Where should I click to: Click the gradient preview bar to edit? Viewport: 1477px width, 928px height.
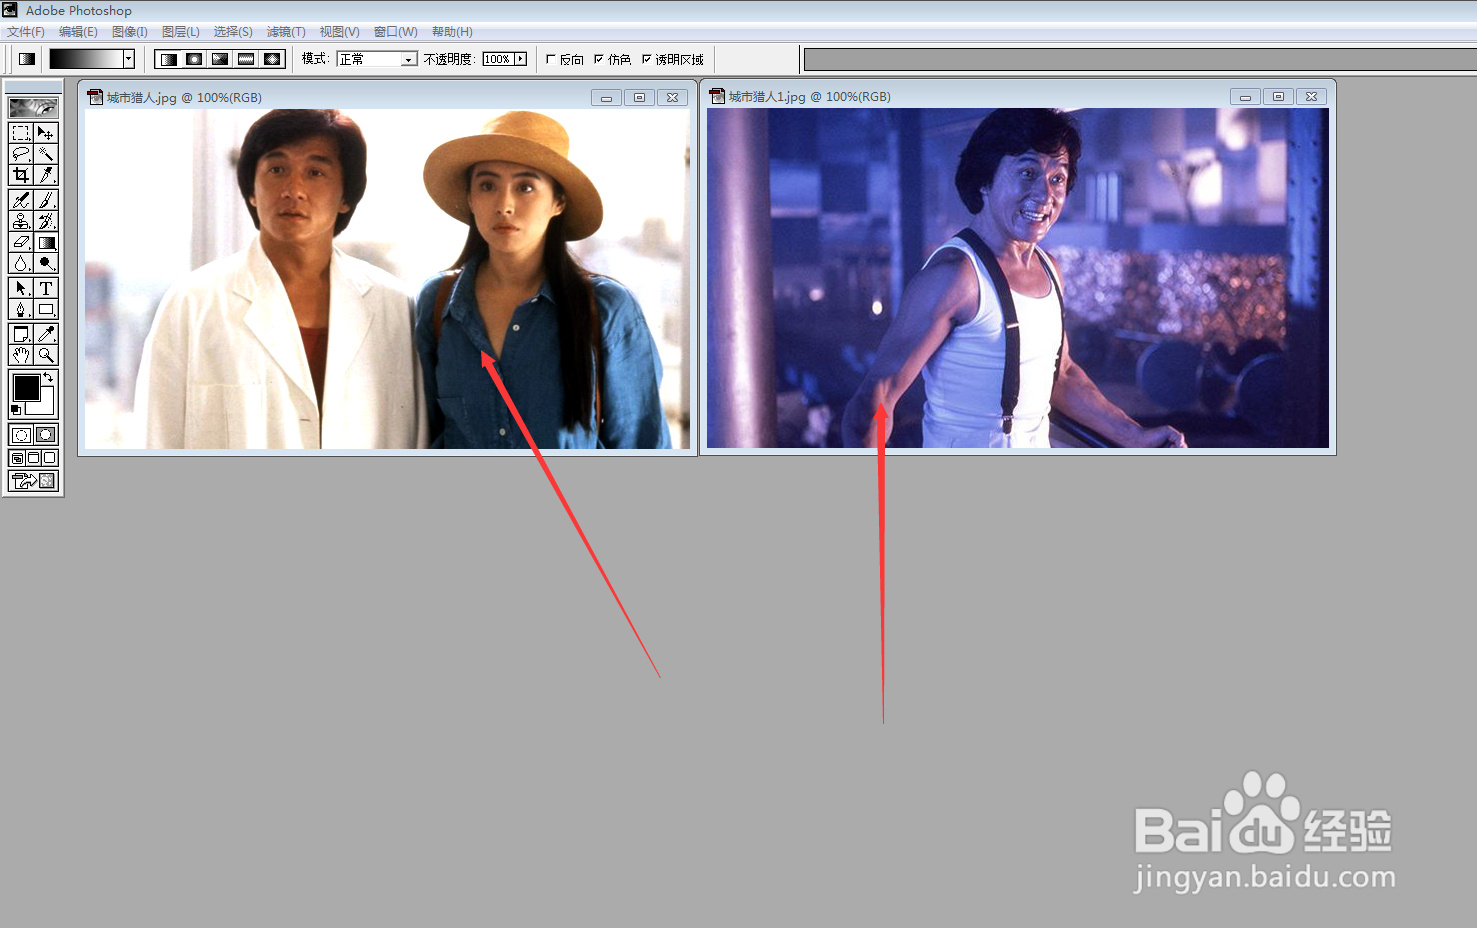(x=86, y=59)
